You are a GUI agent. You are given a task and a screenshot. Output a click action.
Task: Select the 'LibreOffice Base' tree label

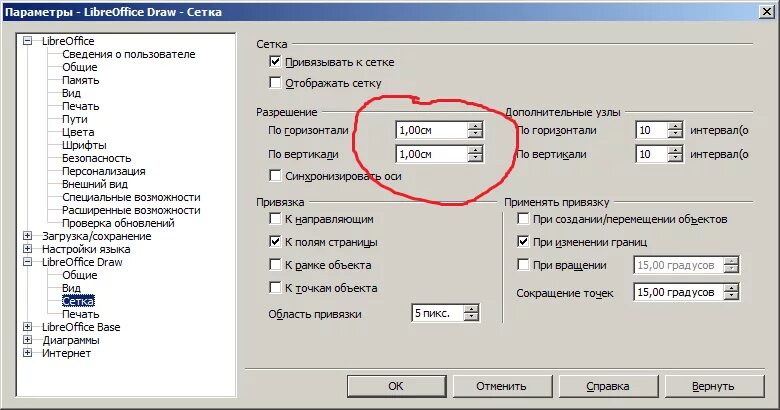(81, 327)
